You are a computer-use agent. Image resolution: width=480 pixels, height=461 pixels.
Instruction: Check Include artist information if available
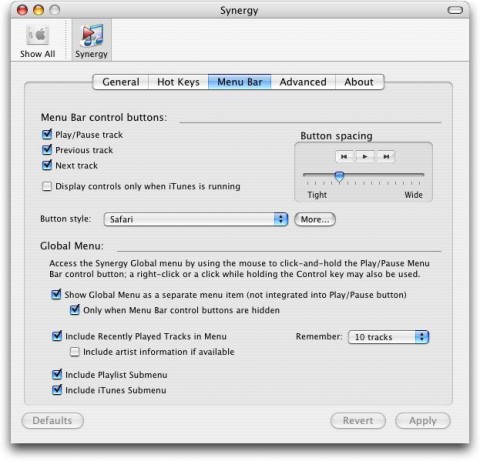(75, 352)
